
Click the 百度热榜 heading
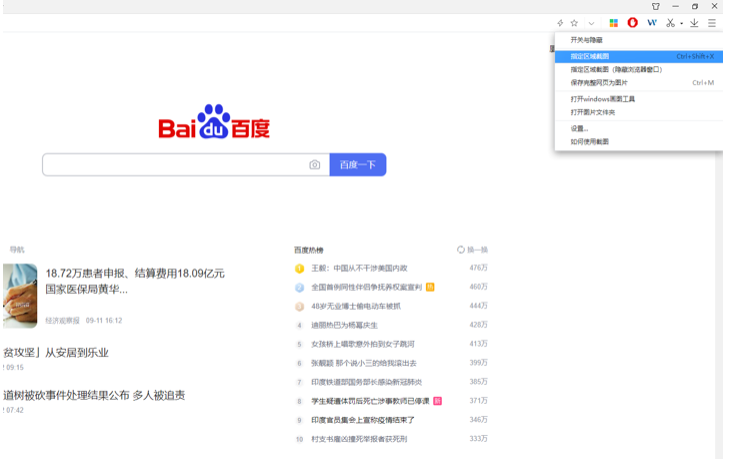pyautogui.click(x=309, y=250)
